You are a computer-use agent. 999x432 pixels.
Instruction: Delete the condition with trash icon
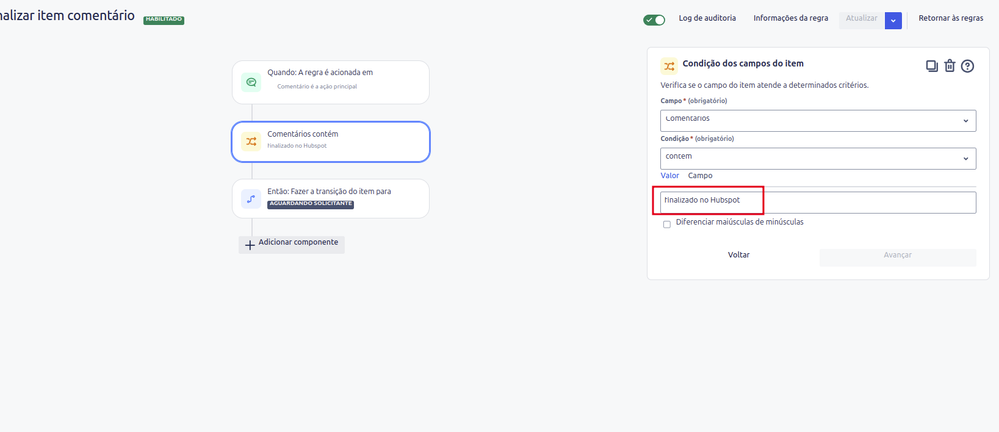click(949, 66)
